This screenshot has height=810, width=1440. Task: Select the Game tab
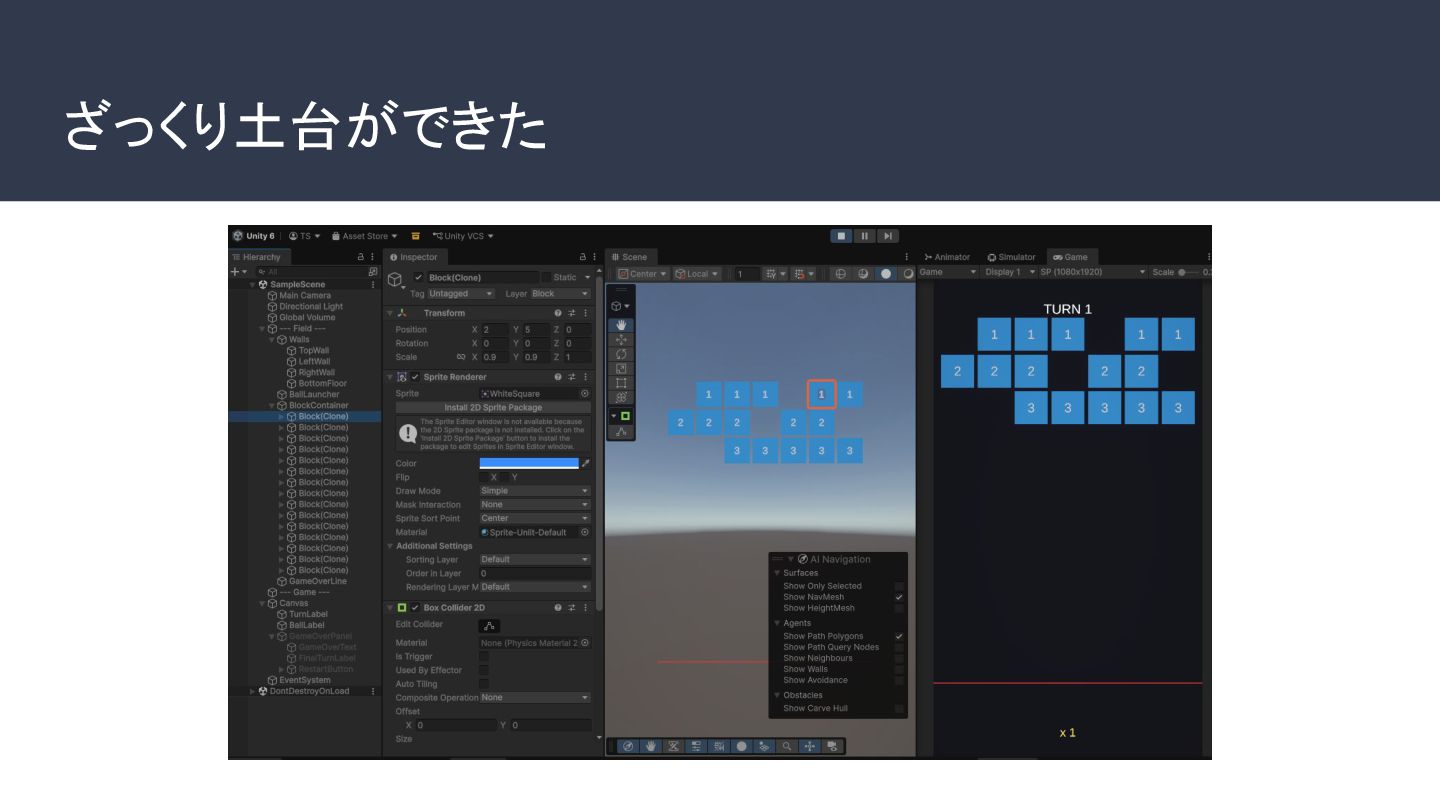1071,257
